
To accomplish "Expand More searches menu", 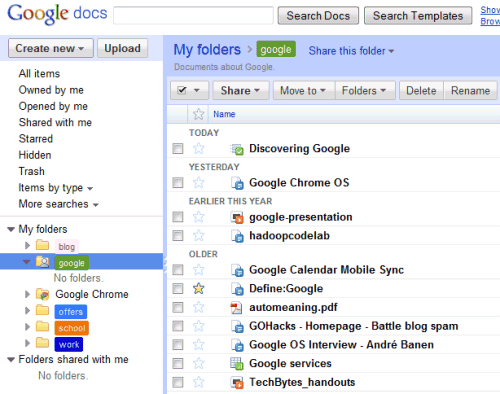I will pos(58,204).
